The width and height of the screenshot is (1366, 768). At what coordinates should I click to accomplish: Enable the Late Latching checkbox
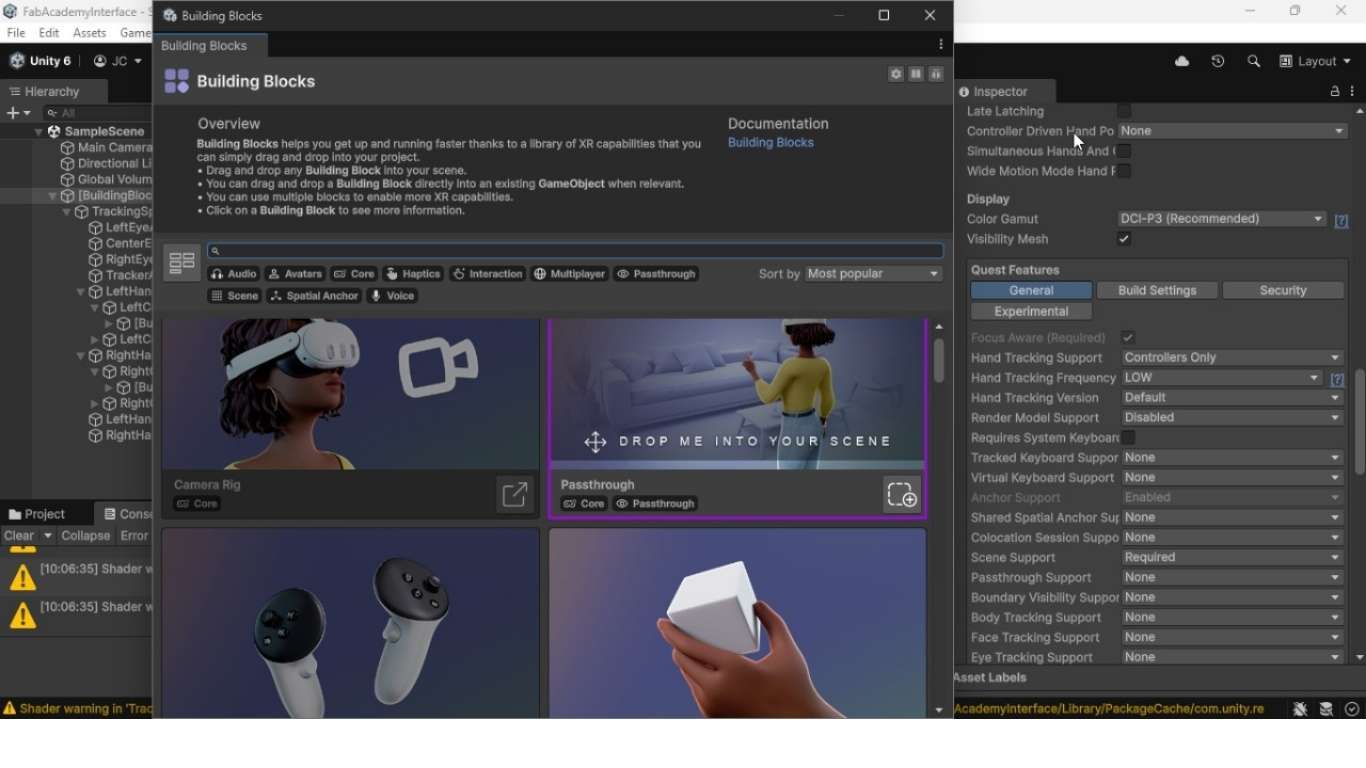pos(1124,111)
